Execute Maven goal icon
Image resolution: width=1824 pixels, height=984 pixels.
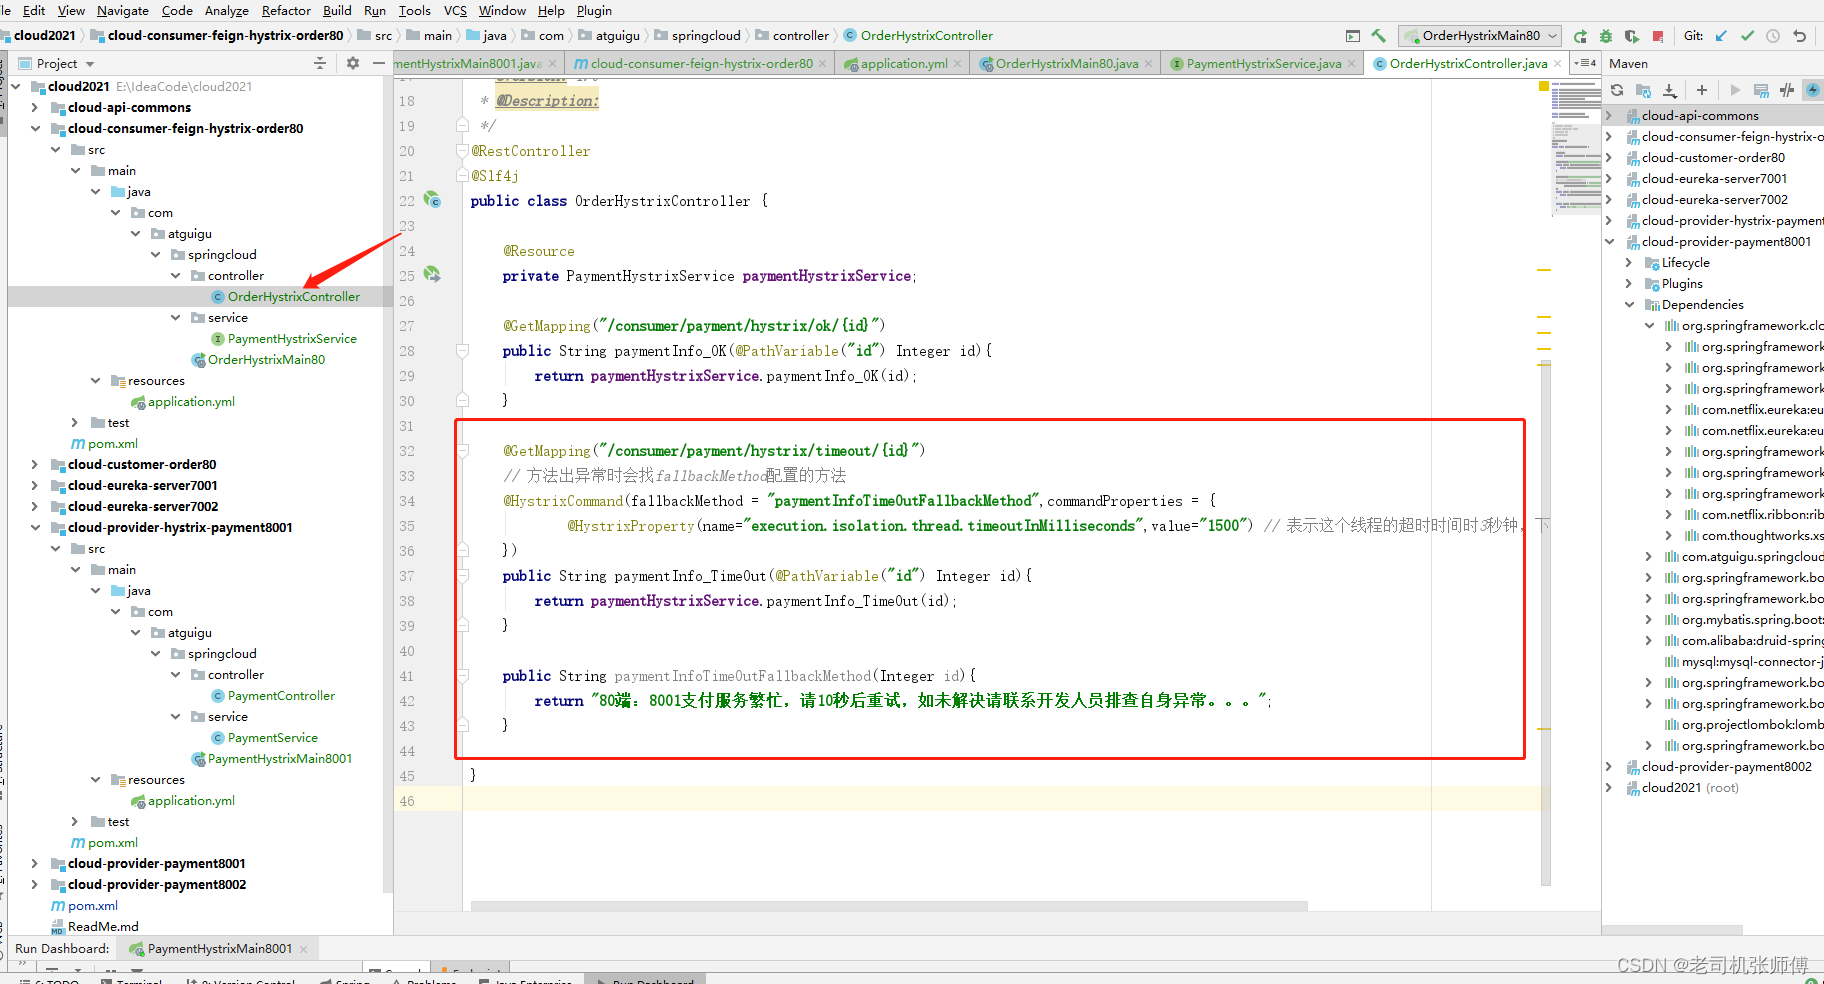[x=1761, y=90]
